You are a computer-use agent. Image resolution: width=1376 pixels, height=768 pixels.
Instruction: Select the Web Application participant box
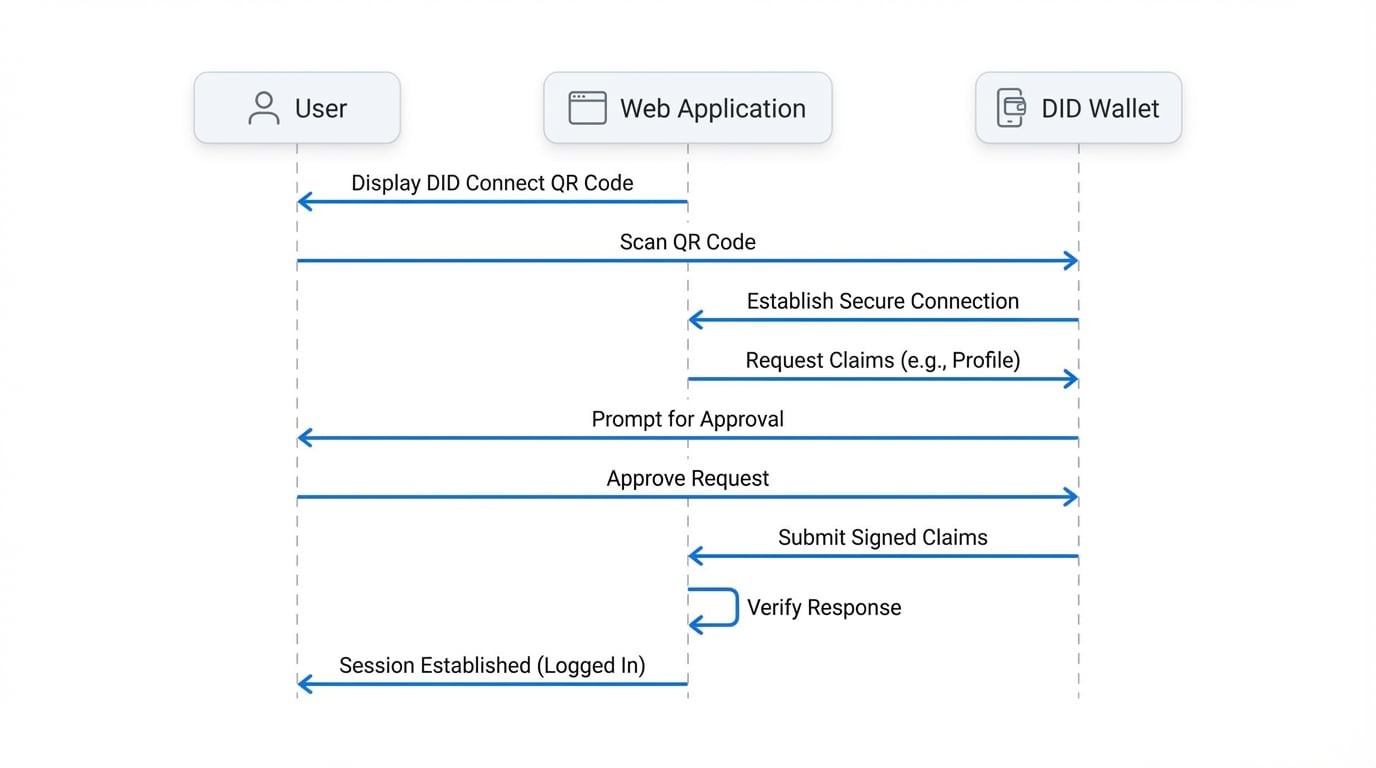[687, 108]
